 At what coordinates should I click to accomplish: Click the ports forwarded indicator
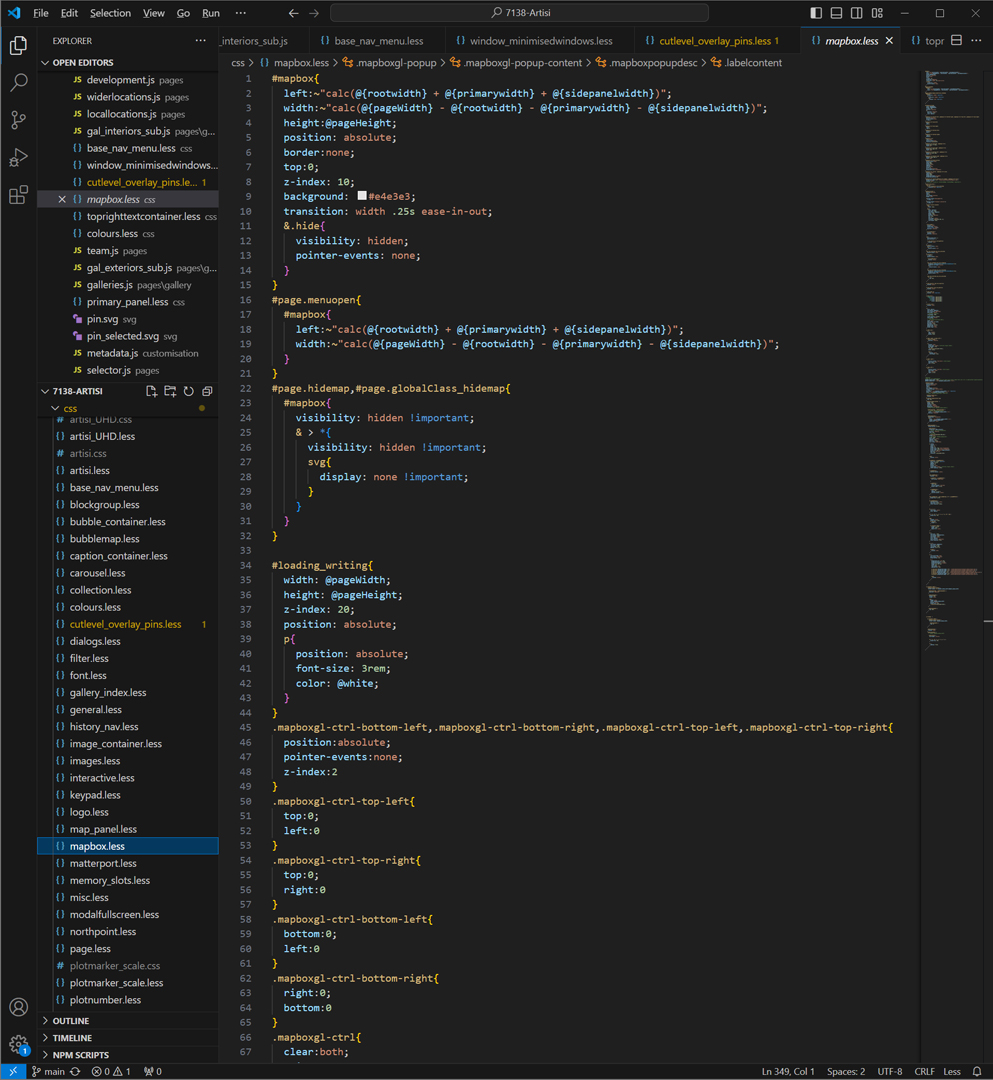153,1072
